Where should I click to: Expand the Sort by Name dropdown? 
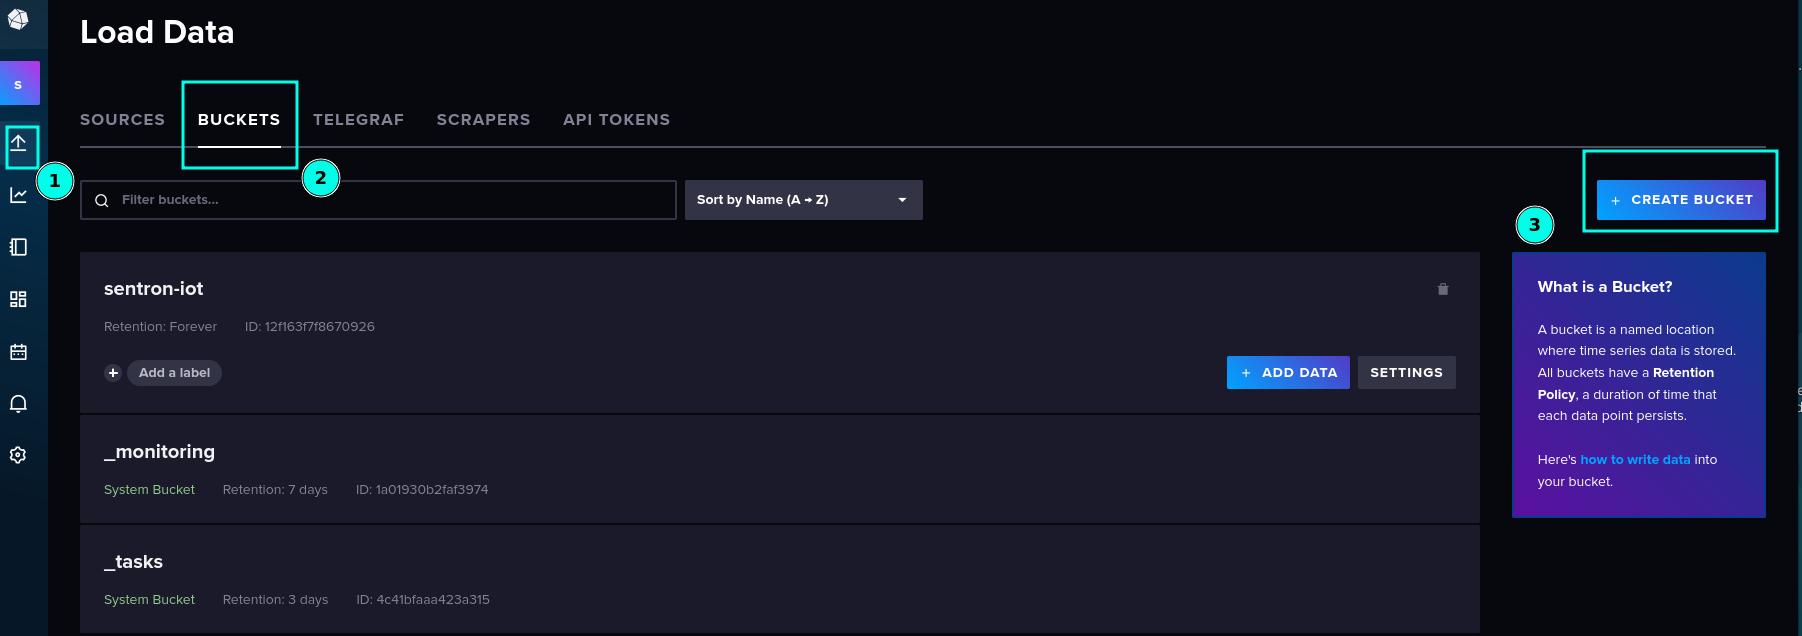tap(803, 200)
